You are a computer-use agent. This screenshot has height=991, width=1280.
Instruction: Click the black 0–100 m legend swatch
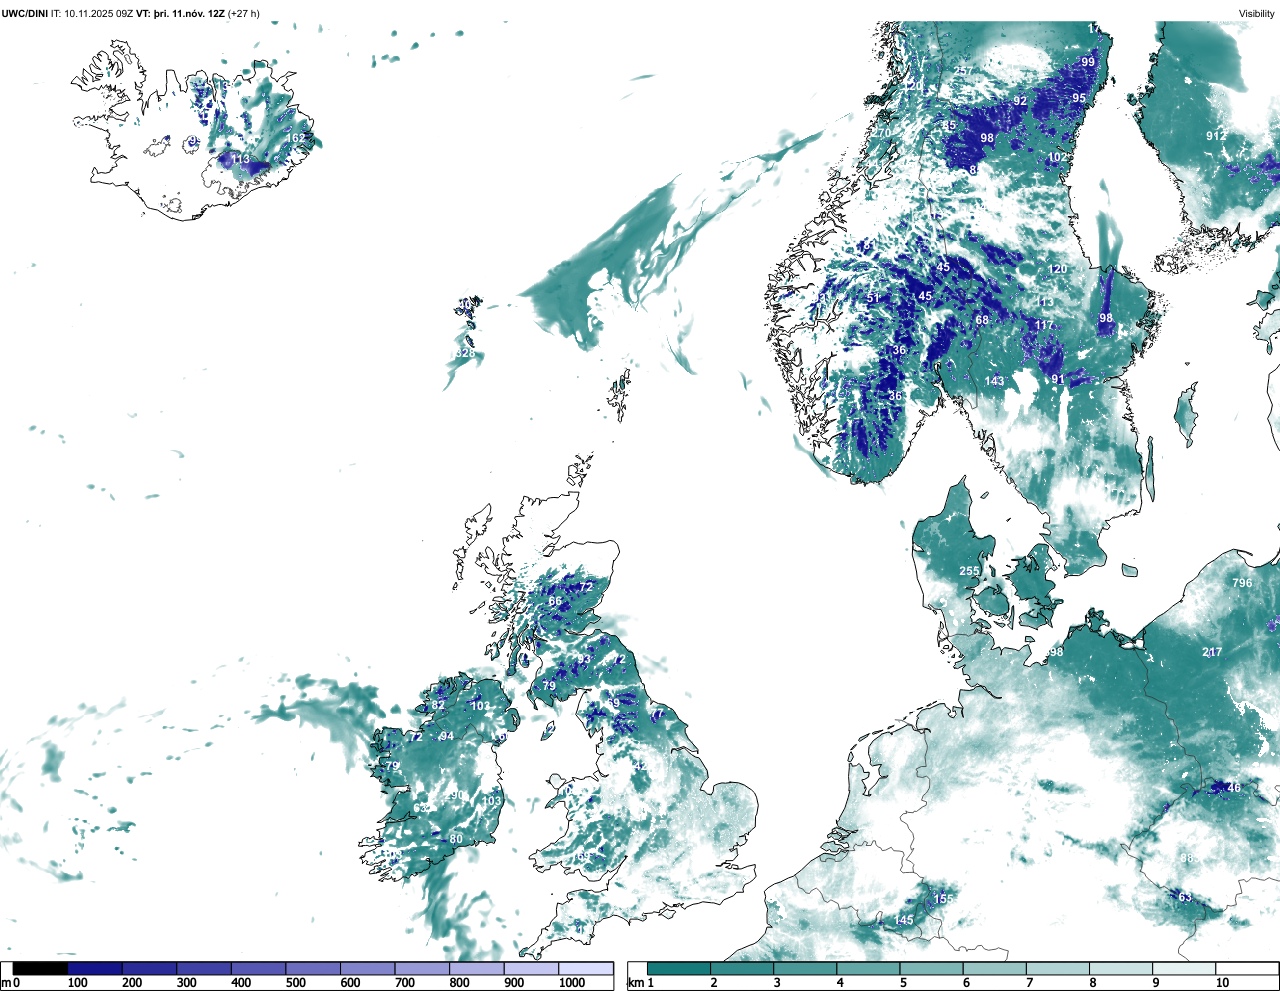coord(40,968)
